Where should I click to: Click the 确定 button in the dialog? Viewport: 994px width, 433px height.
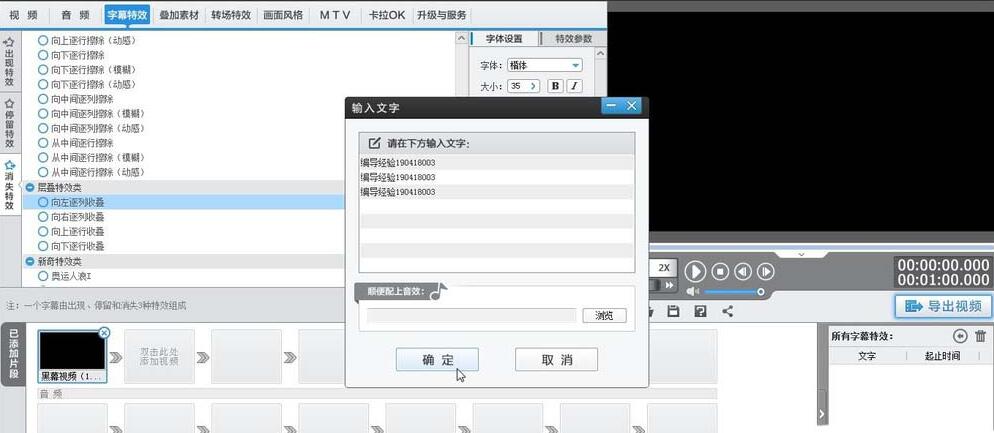(x=437, y=360)
